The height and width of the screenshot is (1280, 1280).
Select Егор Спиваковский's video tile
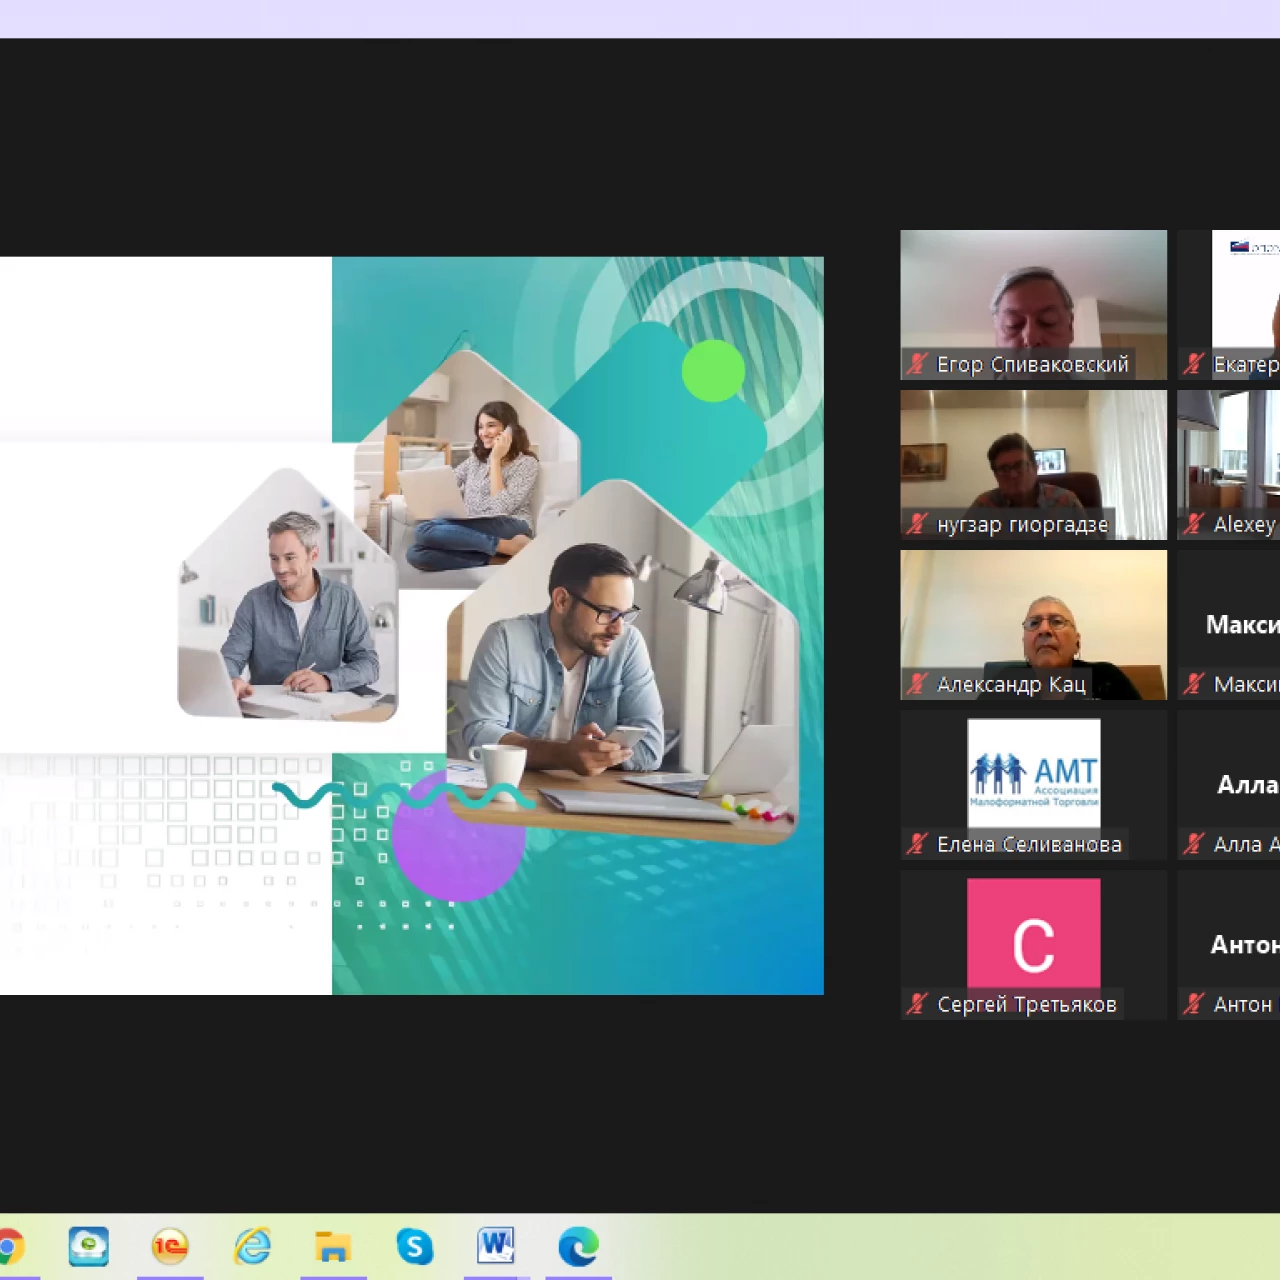tap(1033, 305)
